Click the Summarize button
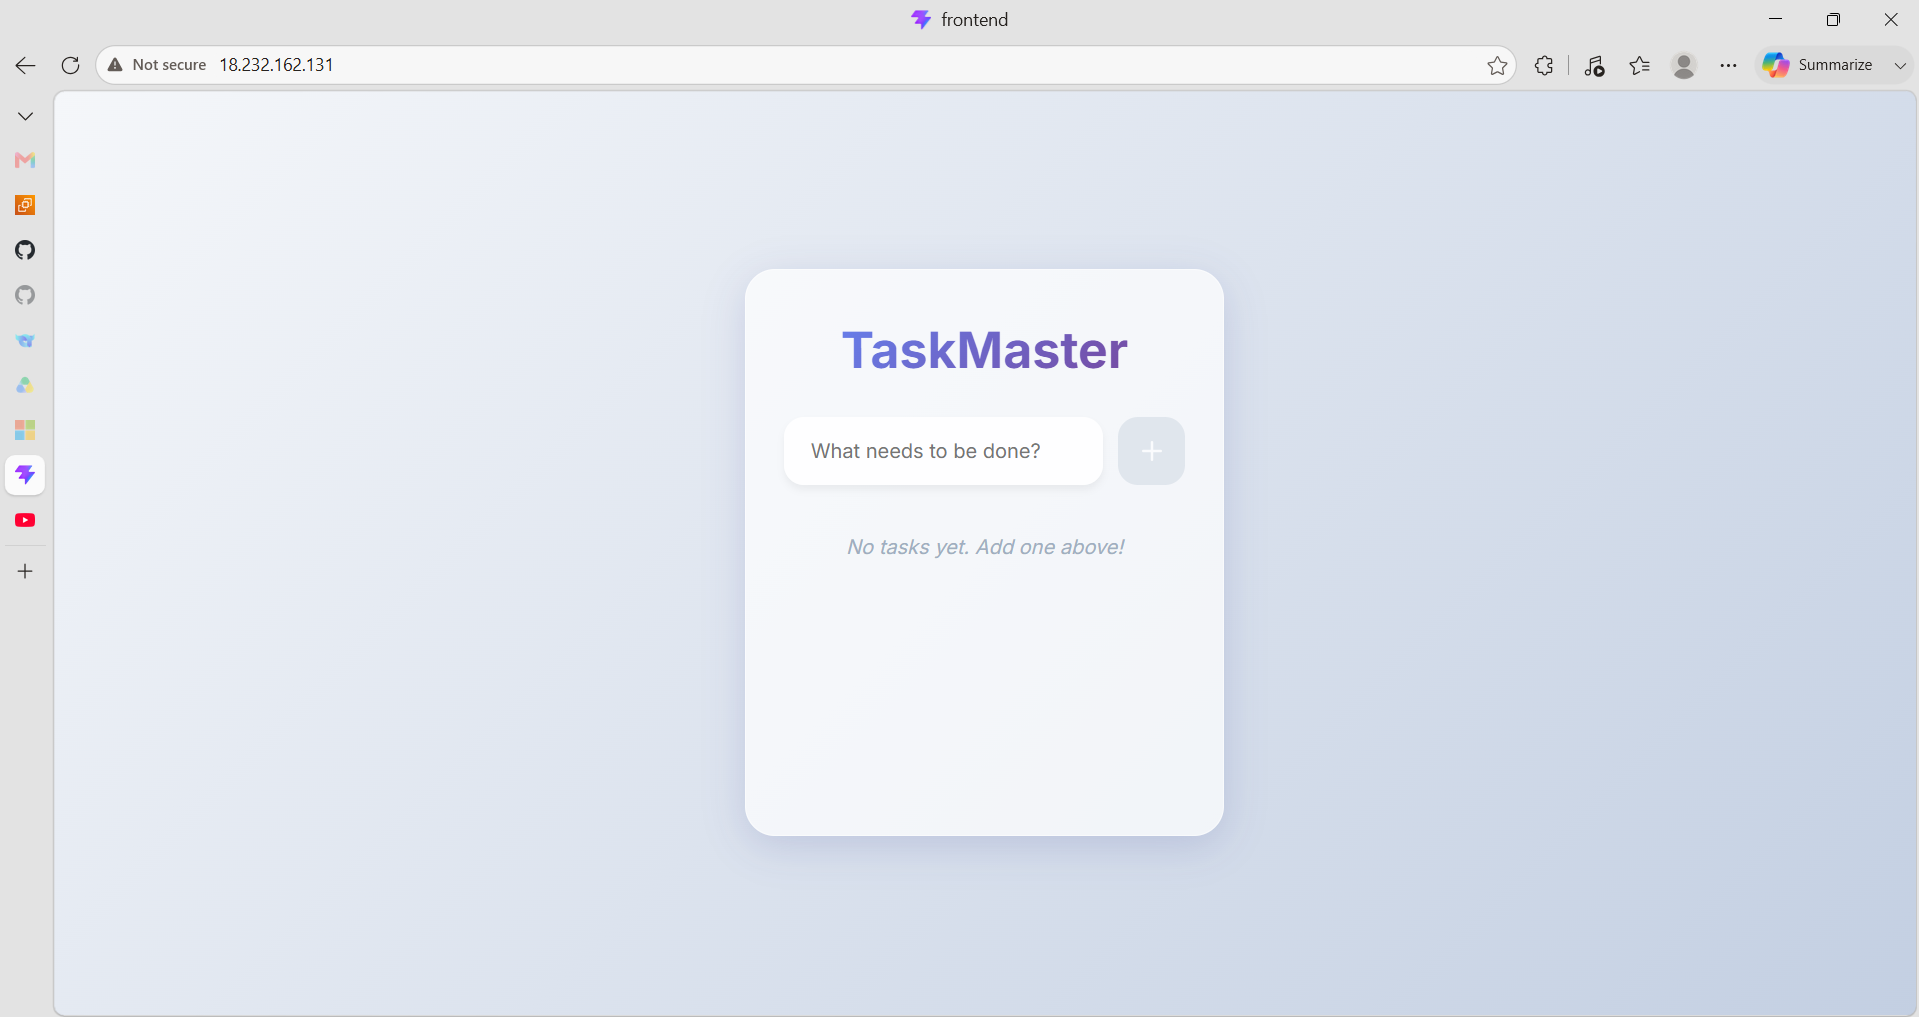The height and width of the screenshot is (1017, 1919). (1819, 65)
